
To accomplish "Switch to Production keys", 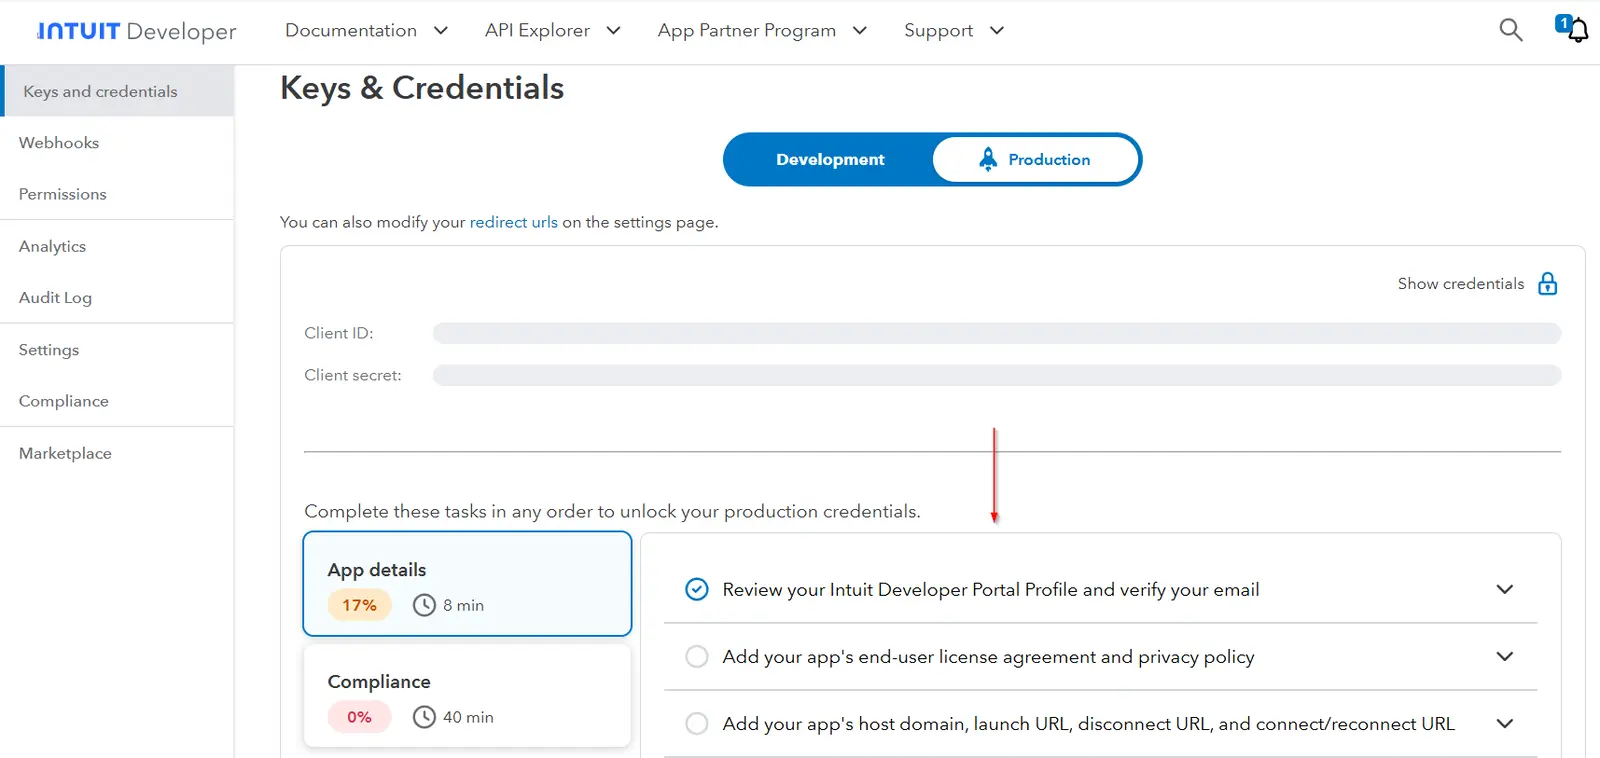I will [1035, 160].
